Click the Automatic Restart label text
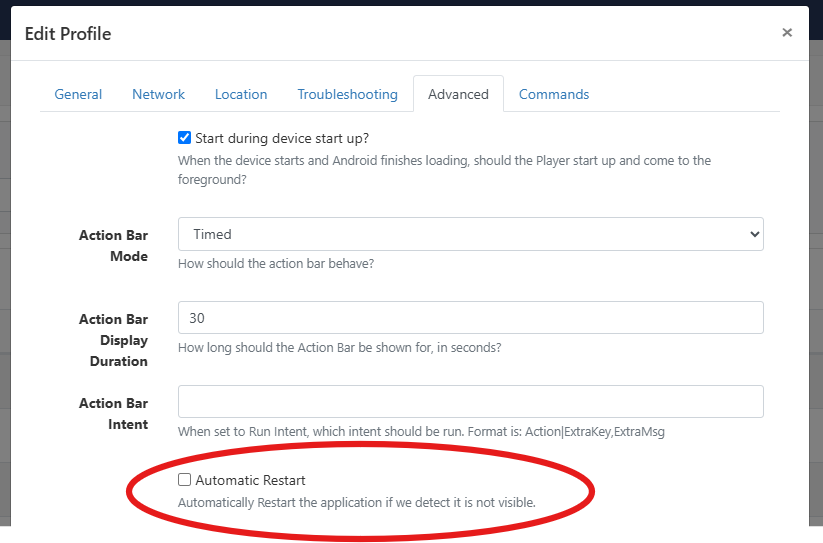The image size is (823, 543). click(x=251, y=480)
